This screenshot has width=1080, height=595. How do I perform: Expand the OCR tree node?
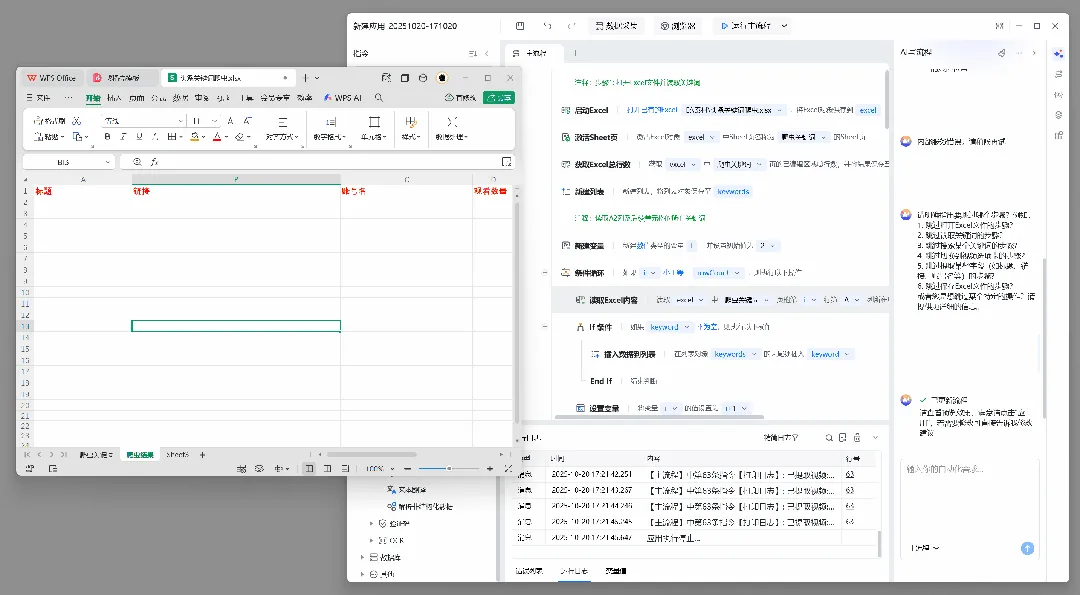point(372,541)
